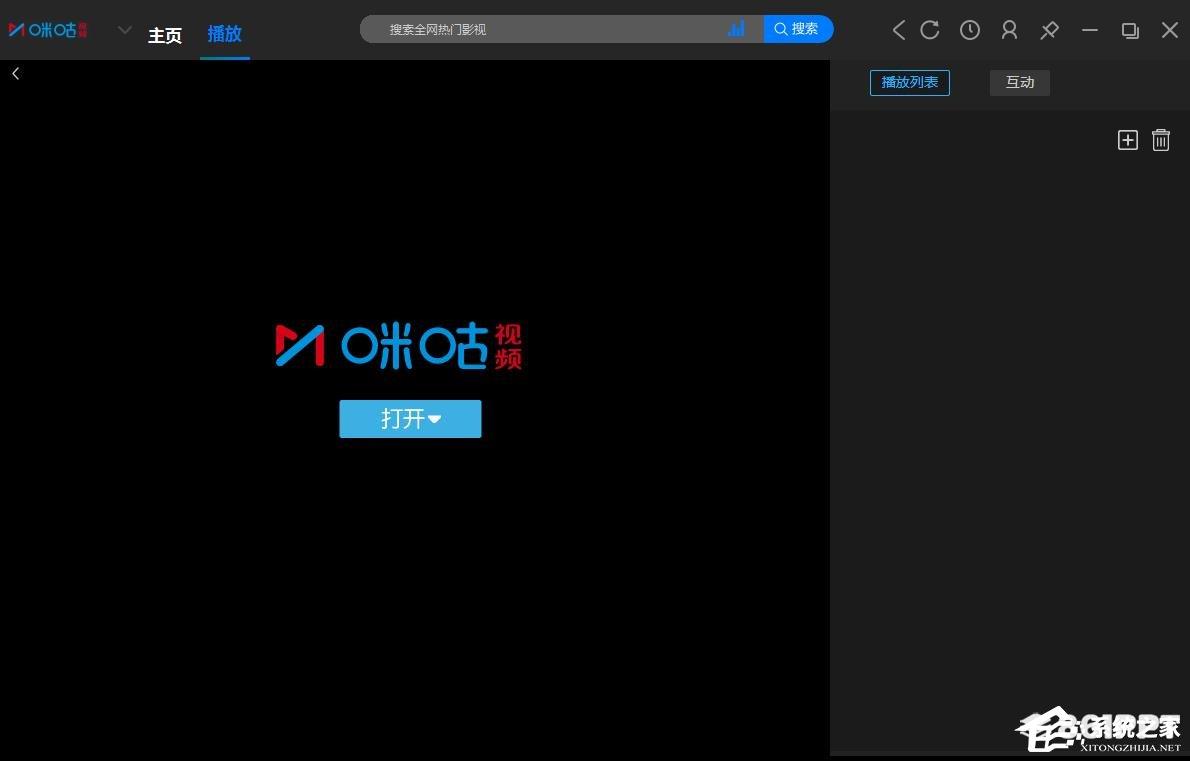Show the 播放列表 panel
The width and height of the screenshot is (1190, 761).
pyautogui.click(x=909, y=83)
